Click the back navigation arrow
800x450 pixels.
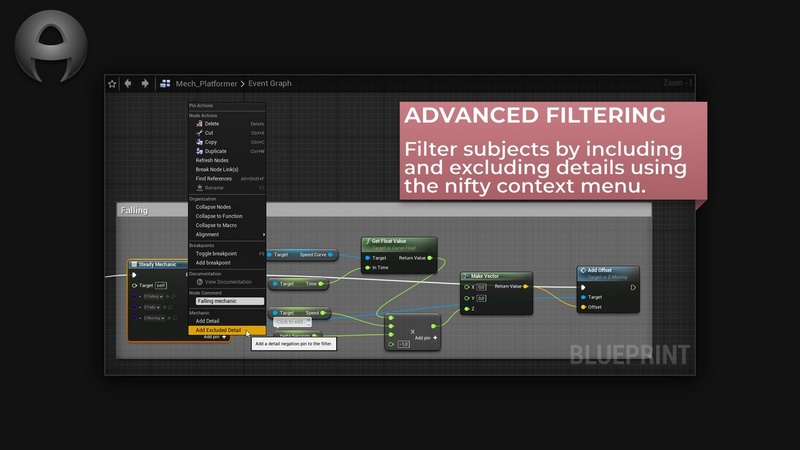pos(128,84)
